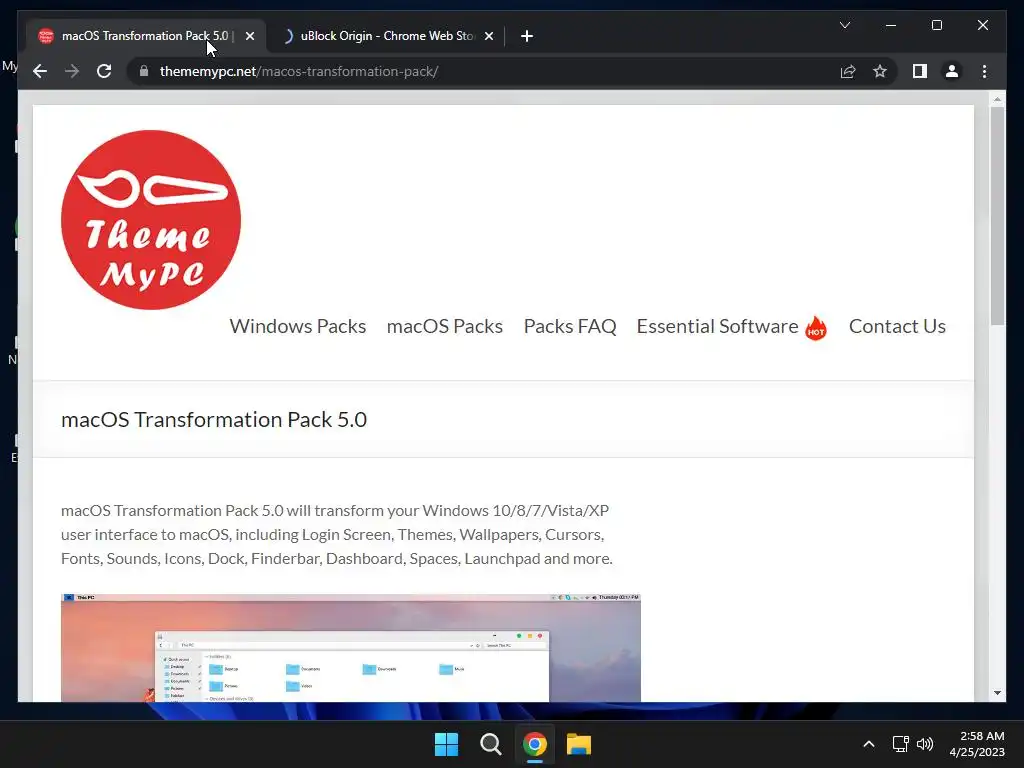Click the forward navigation arrow
Image resolution: width=1024 pixels, height=768 pixels.
72,71
